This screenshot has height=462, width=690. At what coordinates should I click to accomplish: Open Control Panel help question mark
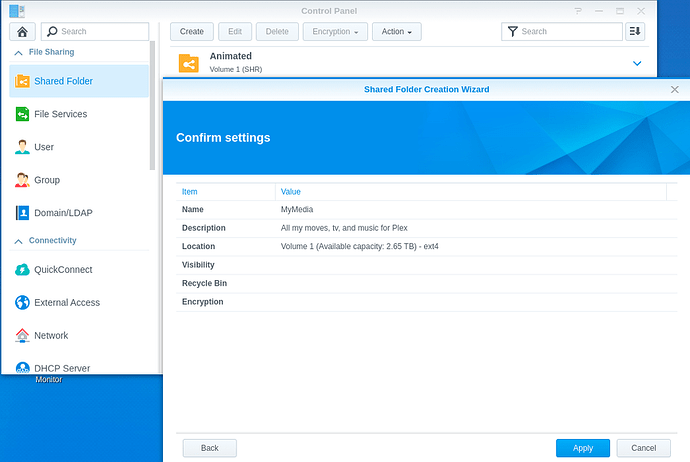pyautogui.click(x=578, y=11)
